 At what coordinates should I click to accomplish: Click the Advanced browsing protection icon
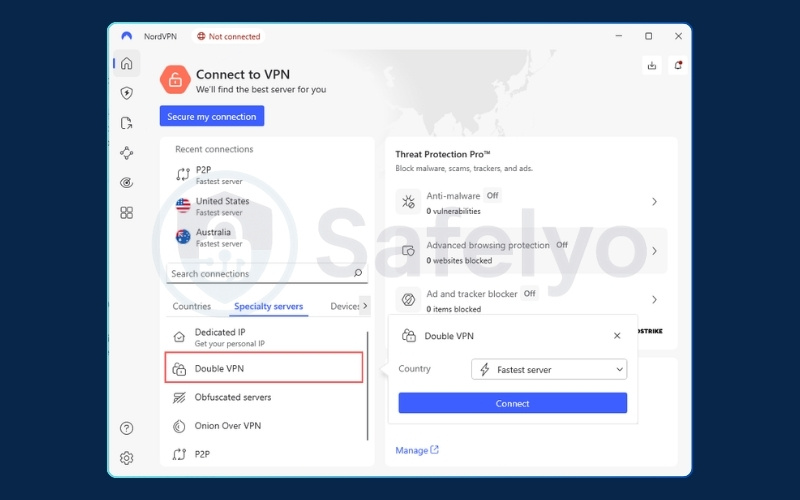click(408, 251)
